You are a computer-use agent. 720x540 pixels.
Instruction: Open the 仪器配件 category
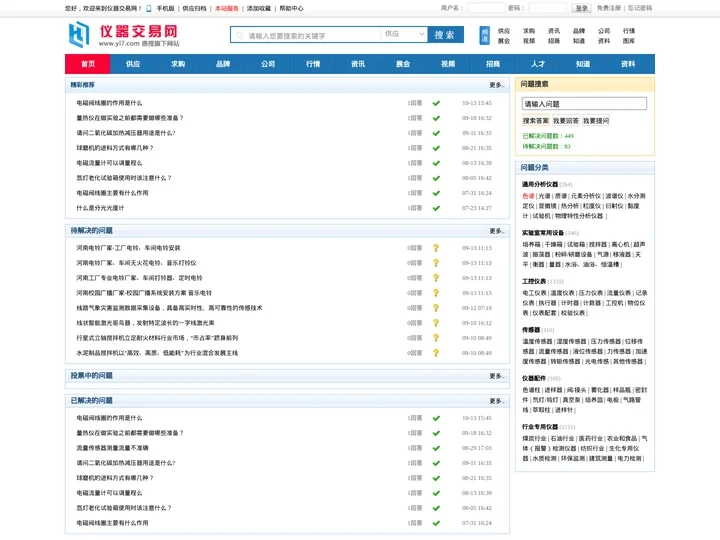pyautogui.click(x=534, y=378)
